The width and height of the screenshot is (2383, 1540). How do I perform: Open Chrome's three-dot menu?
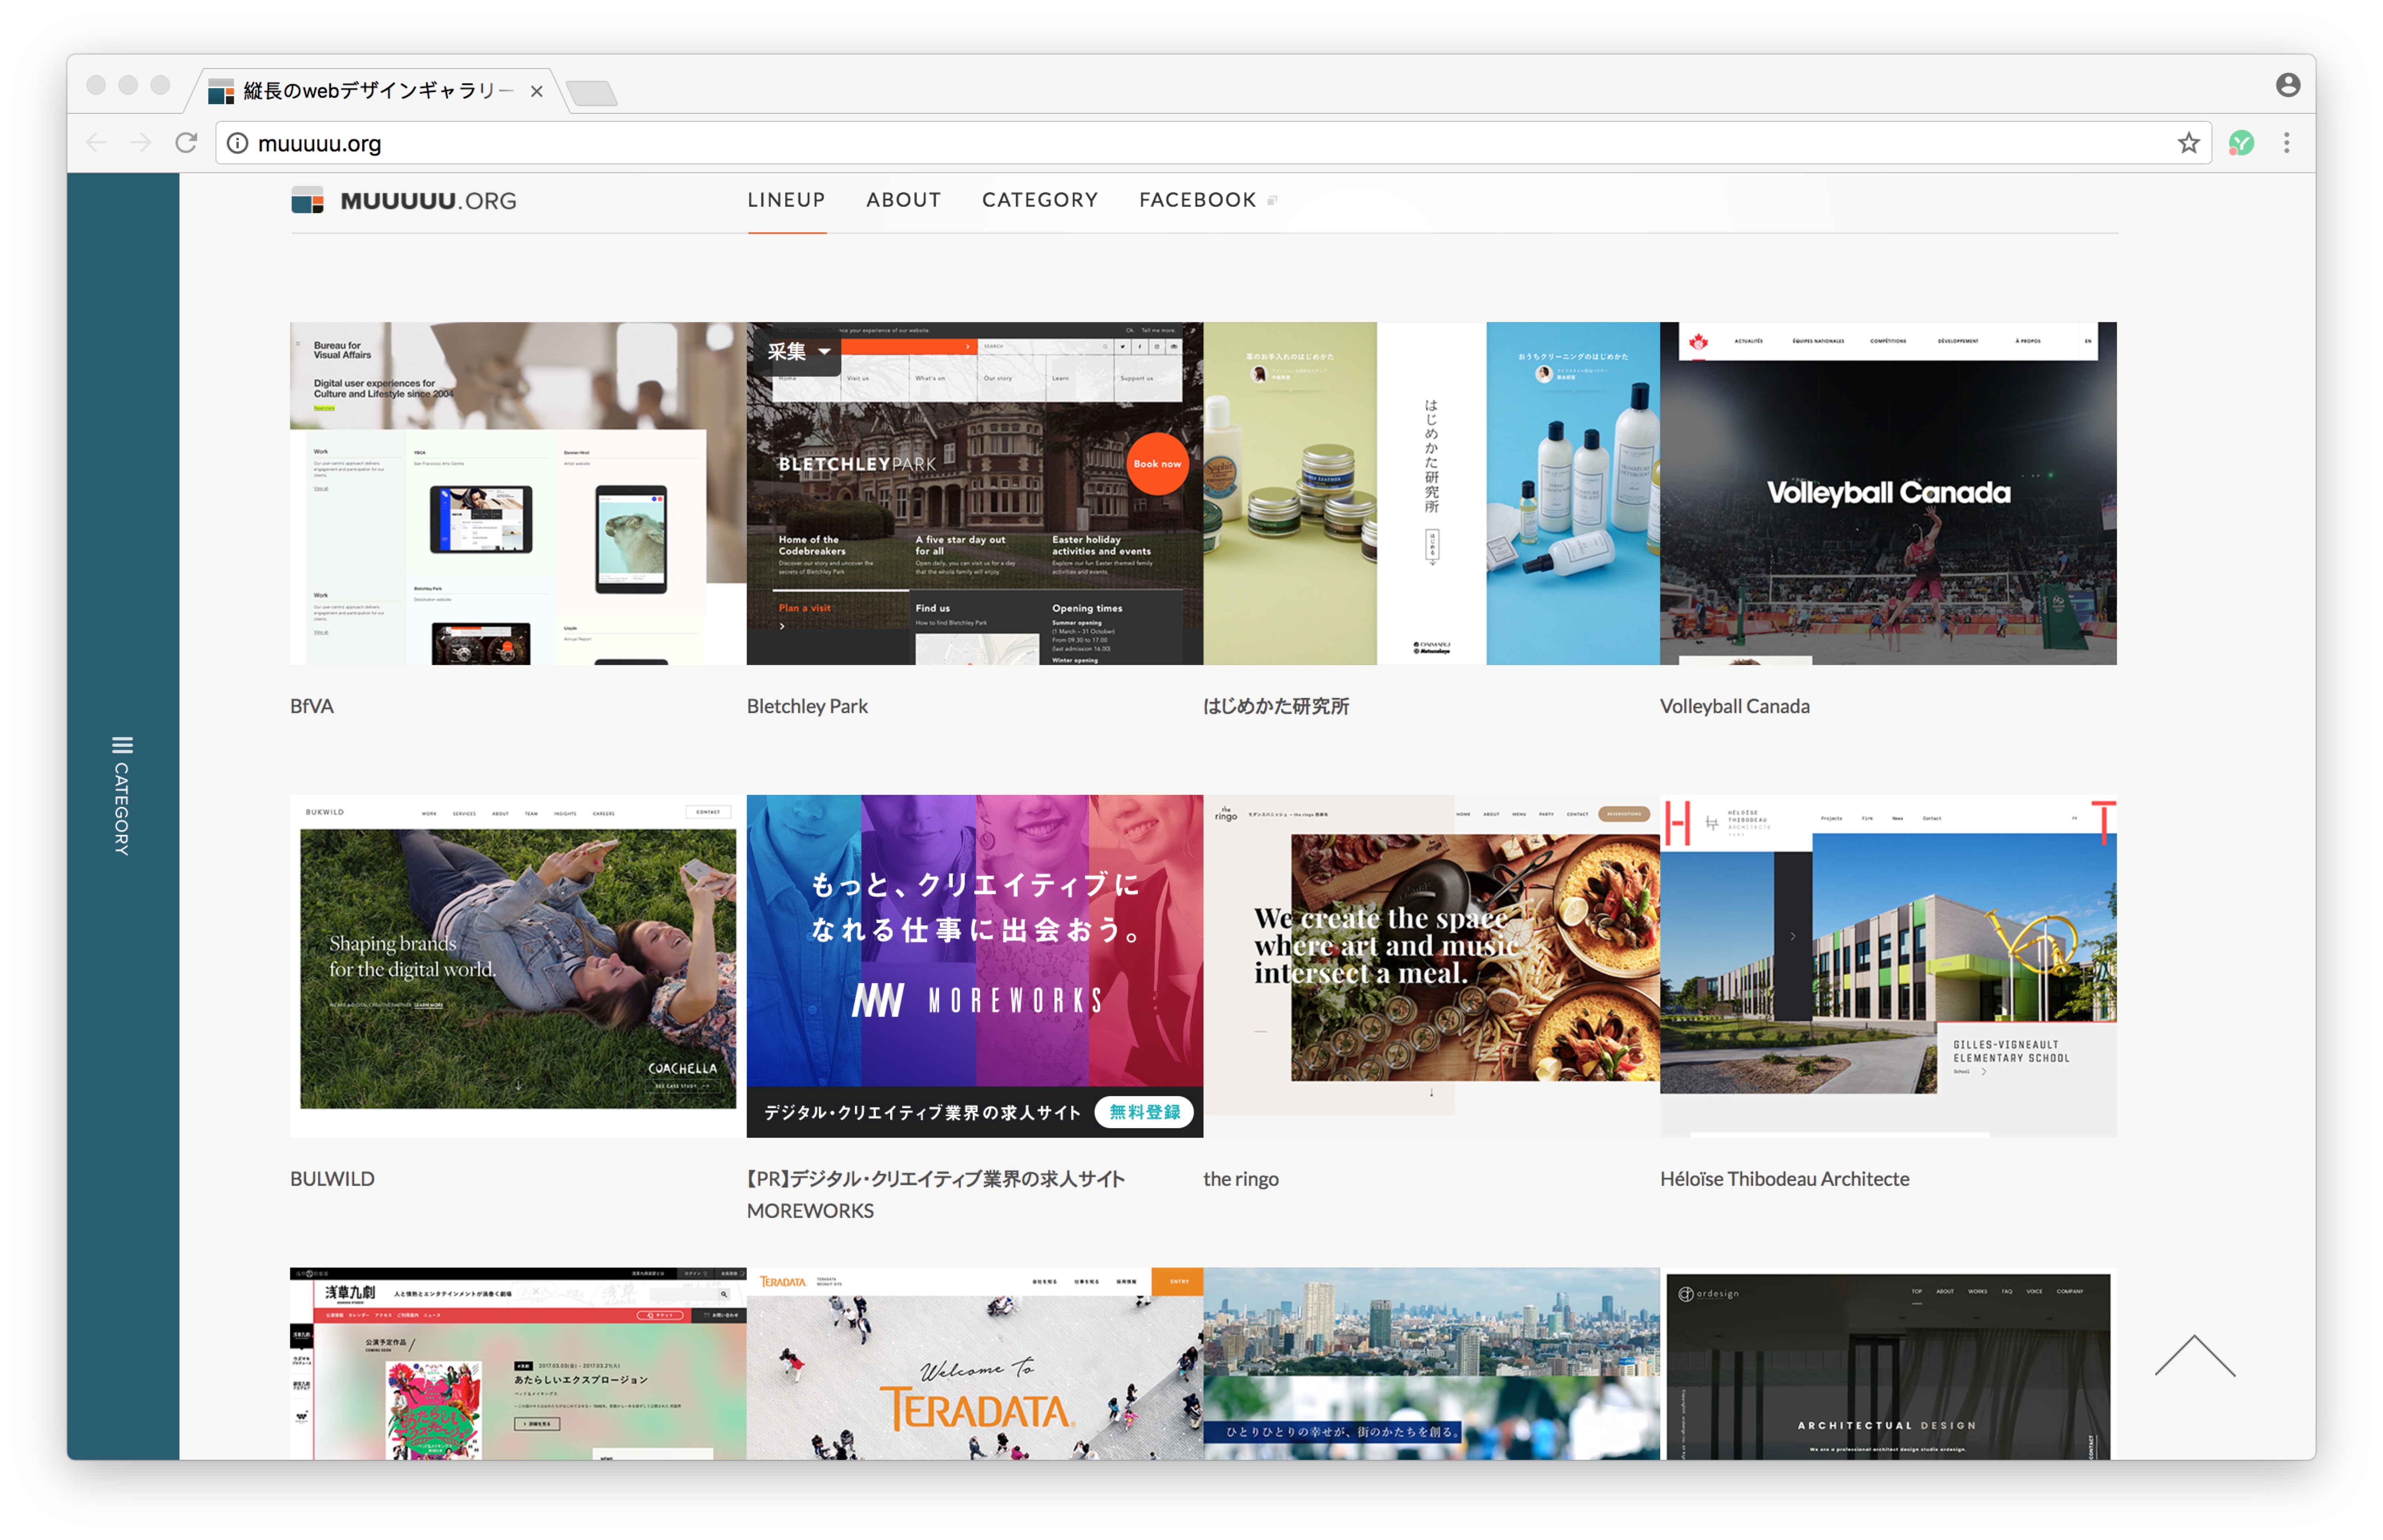point(2286,143)
